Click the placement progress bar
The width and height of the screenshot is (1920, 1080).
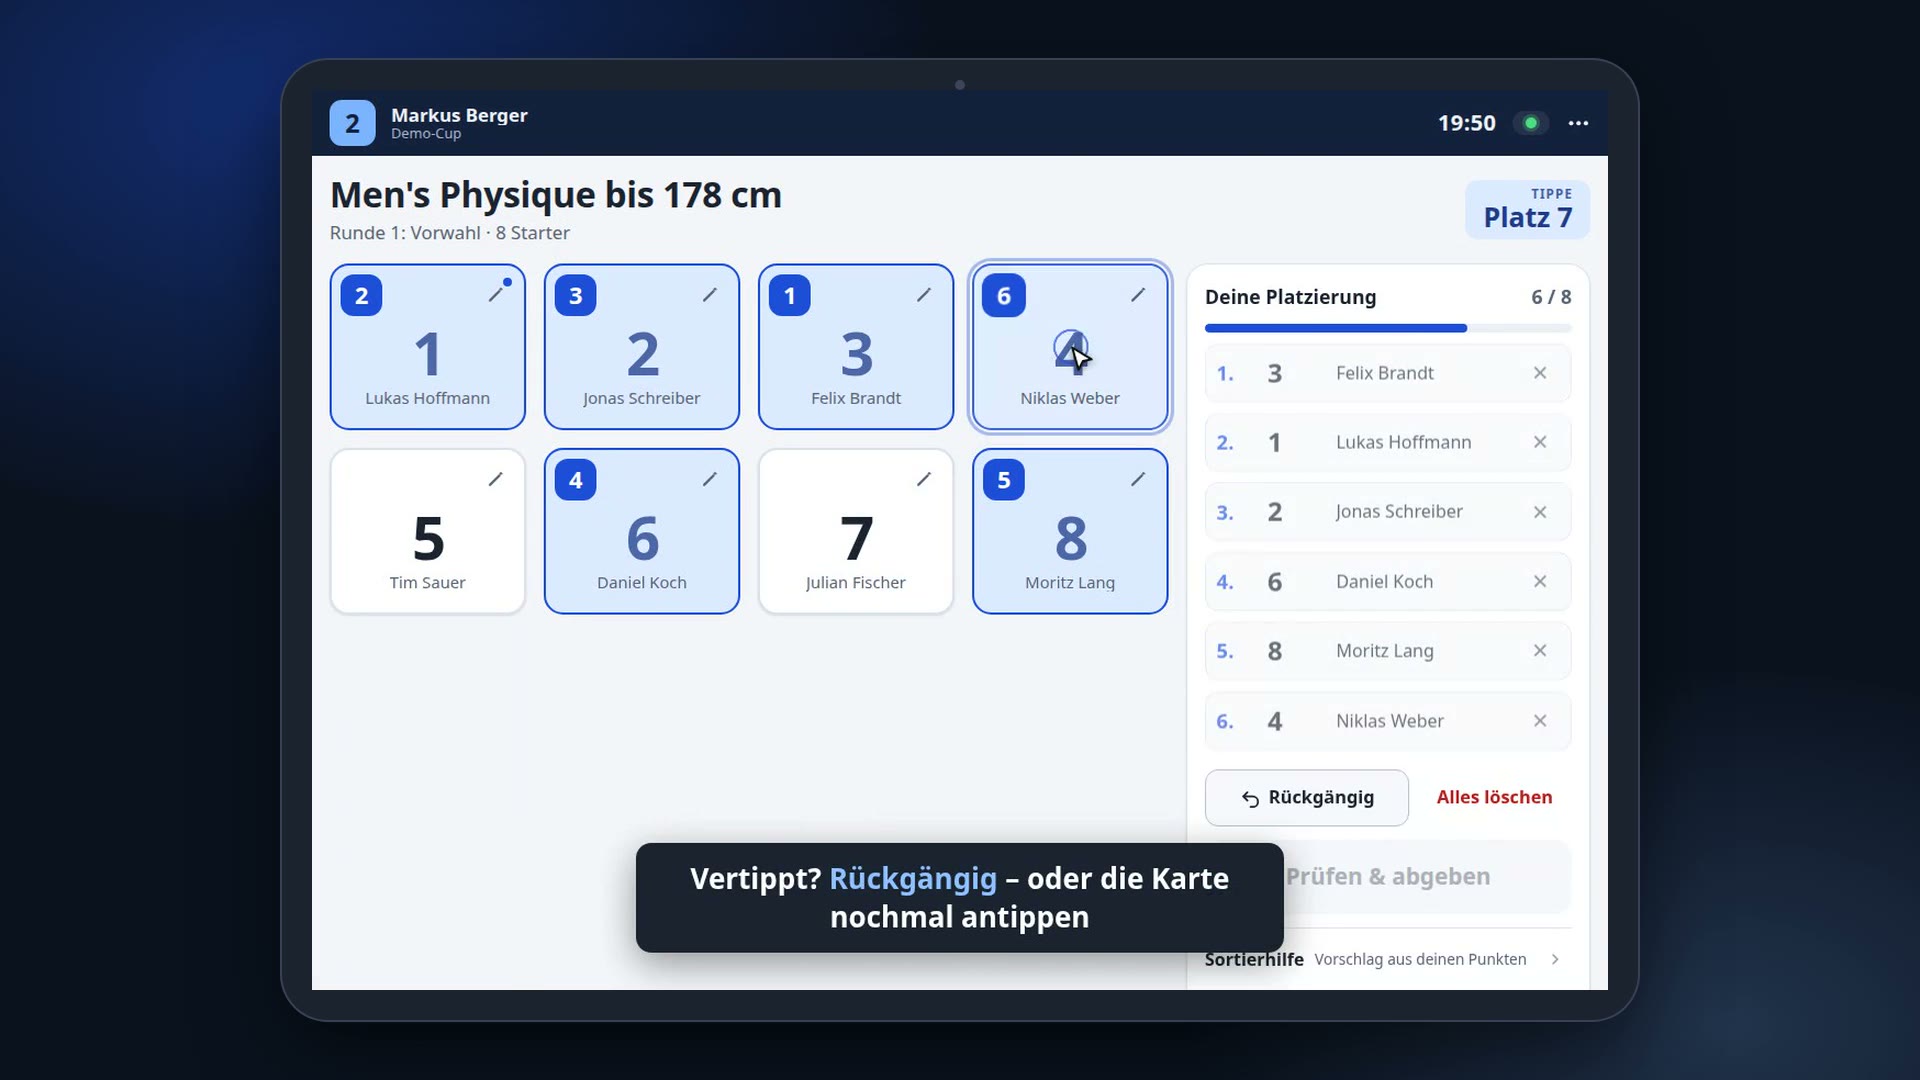point(1388,328)
